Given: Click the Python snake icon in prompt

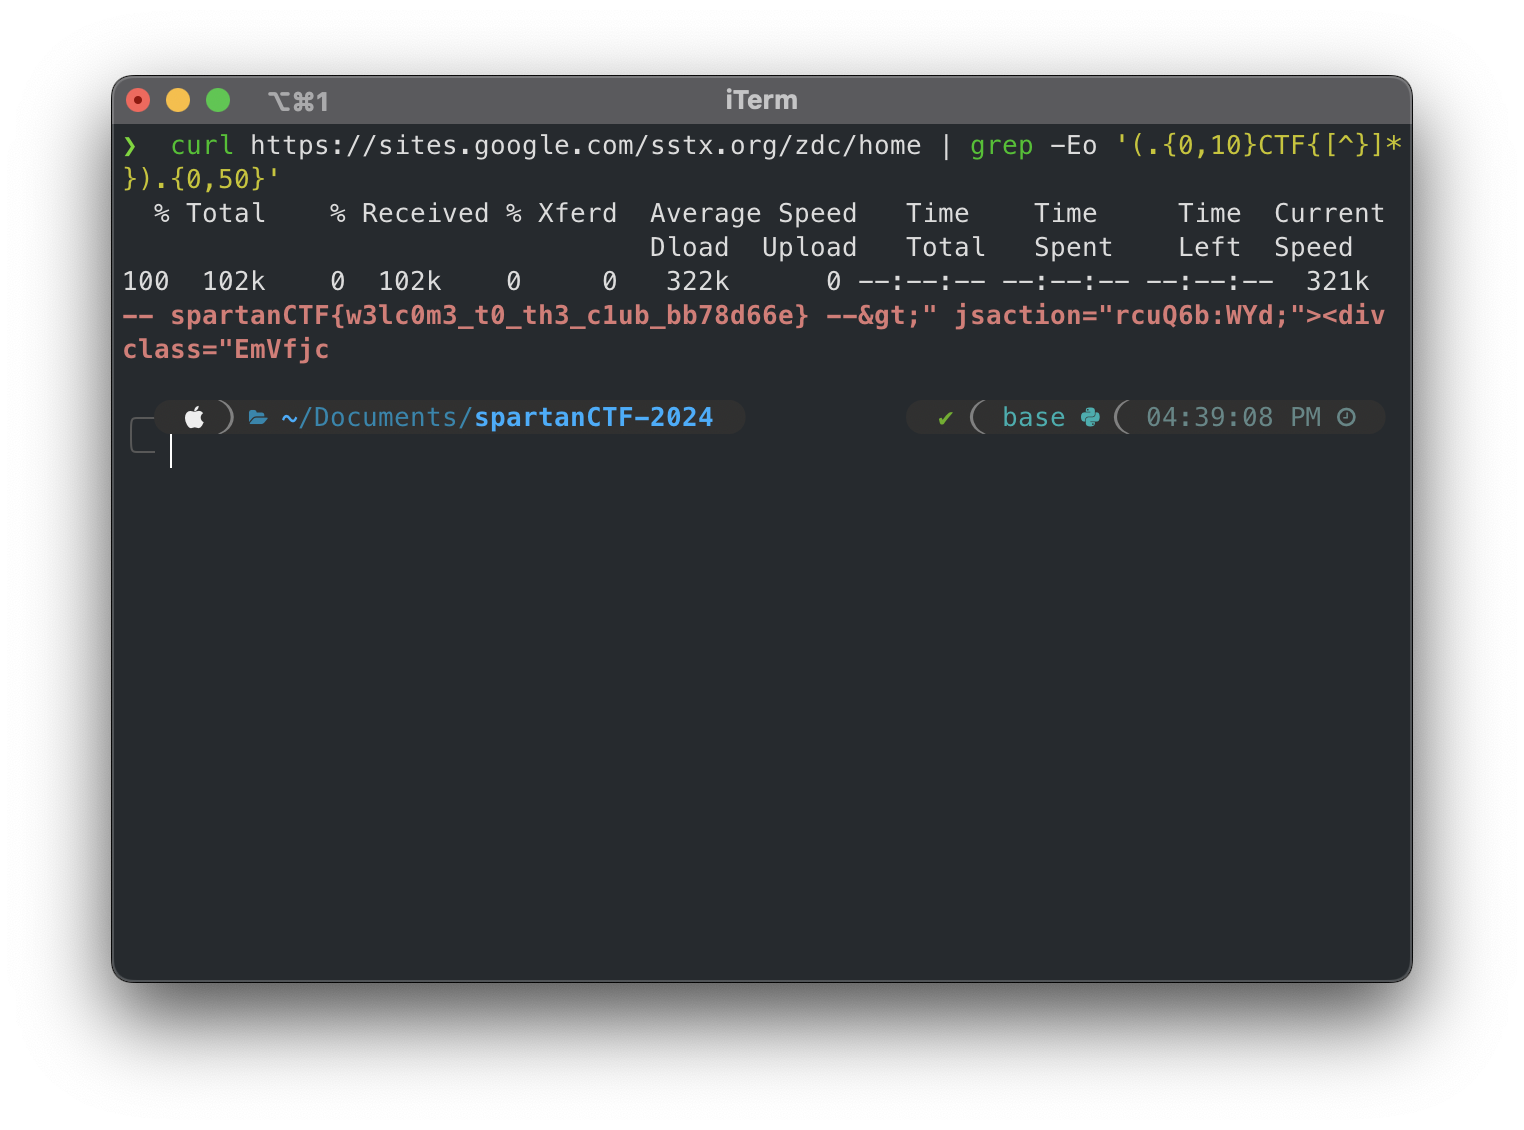Looking at the screenshot, I should (x=1090, y=417).
